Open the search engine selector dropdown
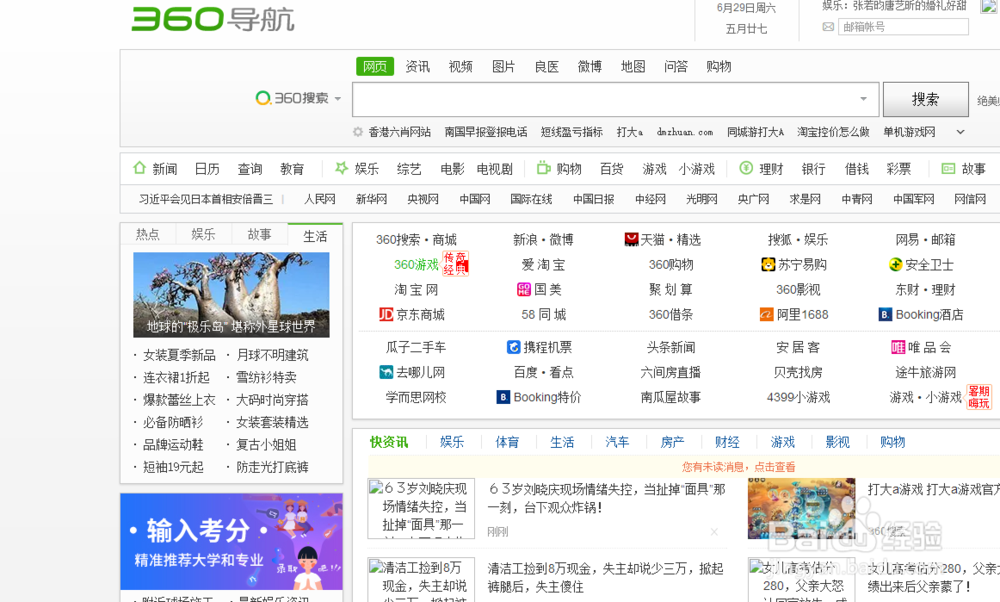 tap(338, 98)
